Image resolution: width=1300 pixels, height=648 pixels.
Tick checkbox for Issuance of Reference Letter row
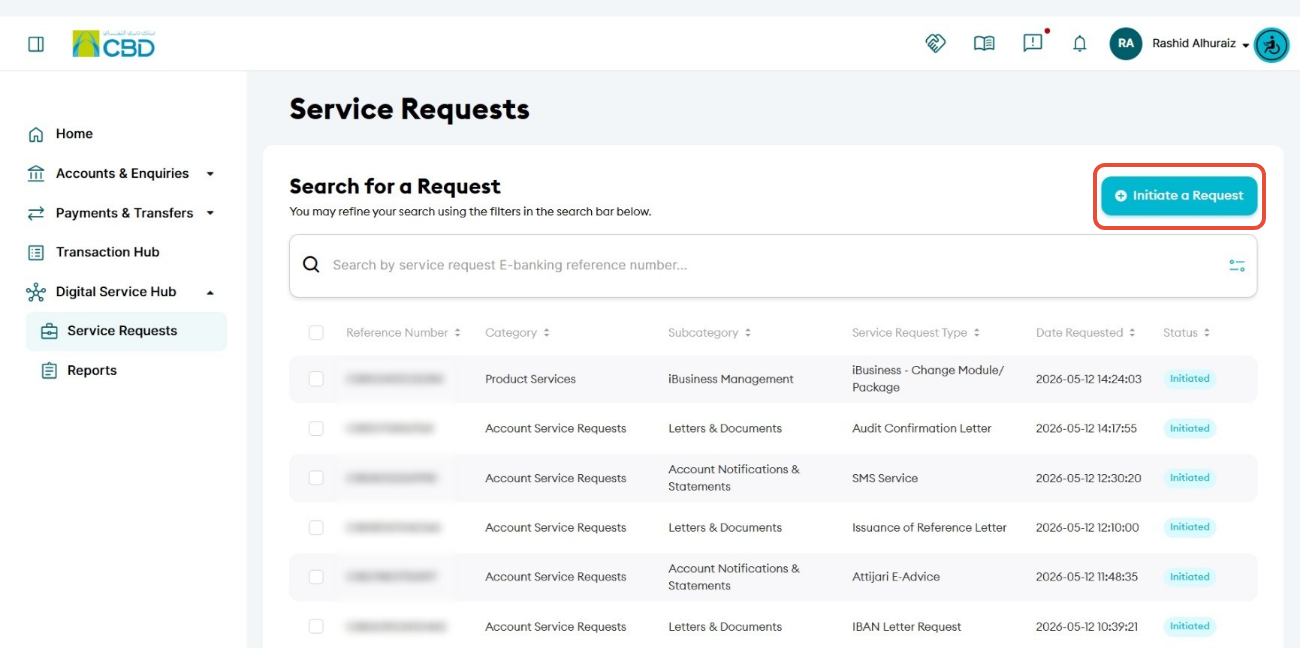point(316,527)
